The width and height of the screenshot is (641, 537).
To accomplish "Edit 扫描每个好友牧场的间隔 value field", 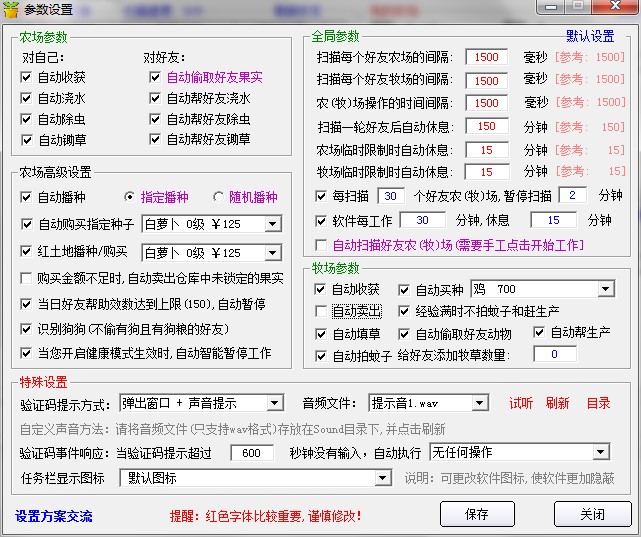I will pyautogui.click(x=486, y=81).
